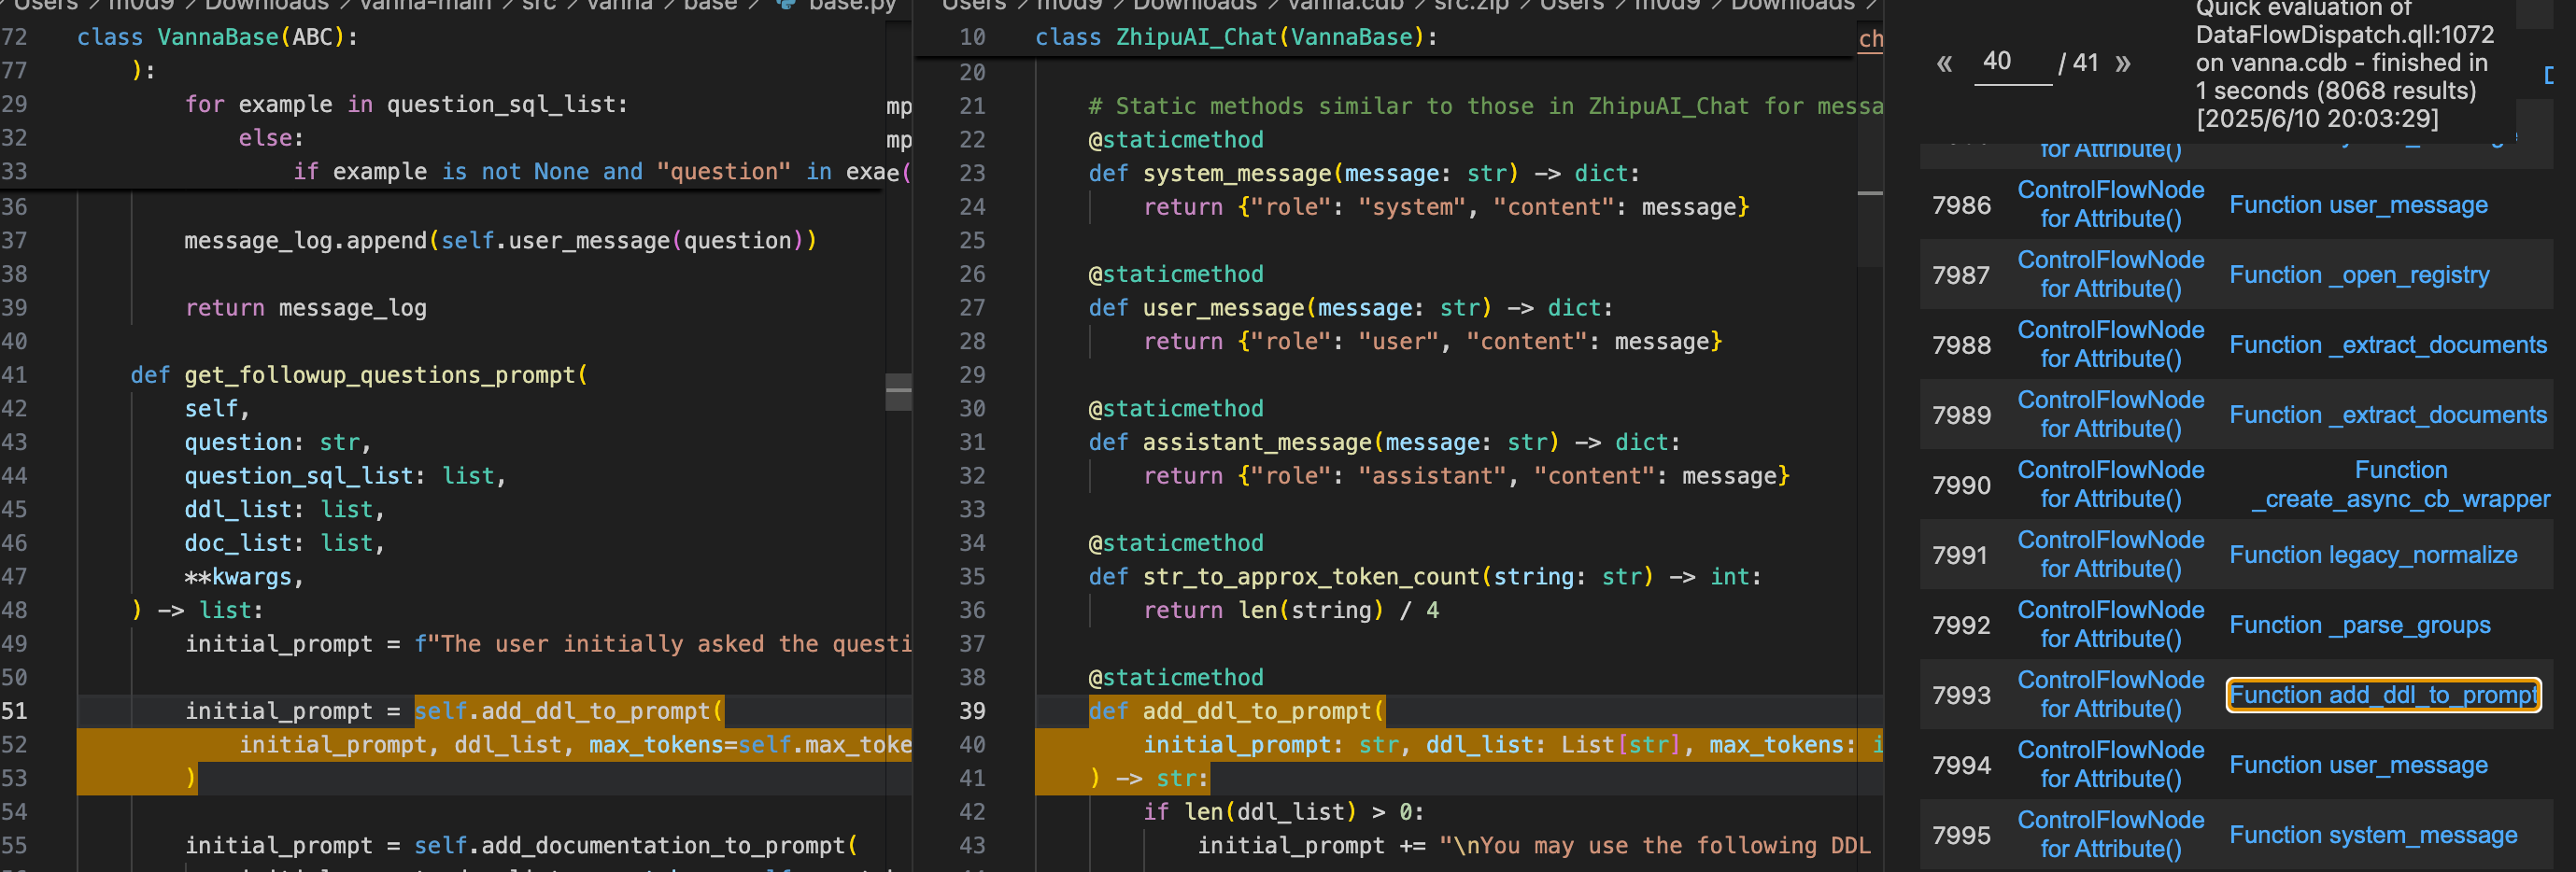Screen dimensions: 2576x872
Task: Open Function legacy_normalize link in row 7991
Action: [x=2373, y=555]
